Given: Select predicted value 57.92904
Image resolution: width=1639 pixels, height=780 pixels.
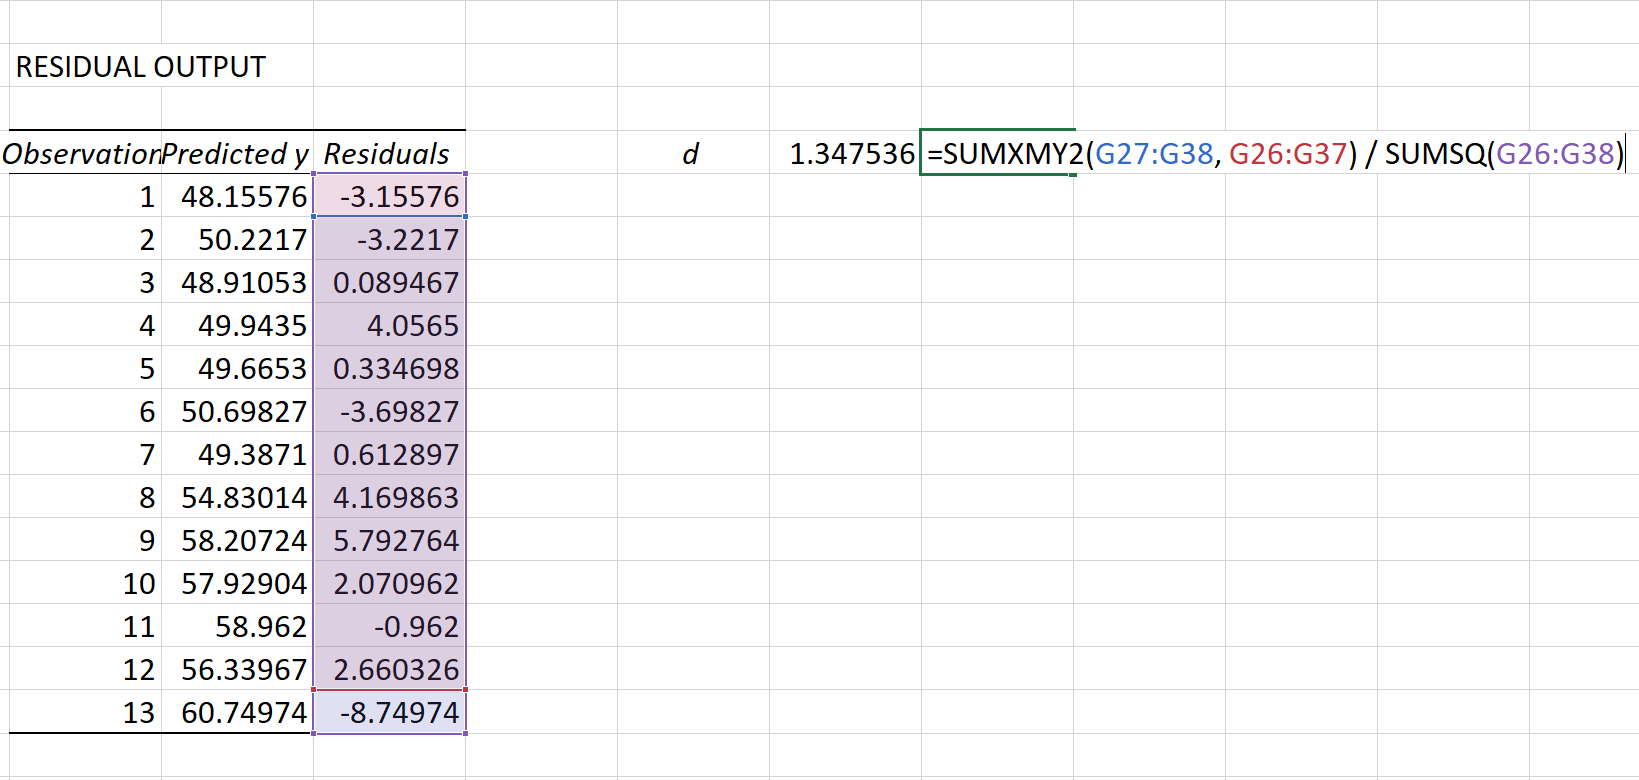Looking at the screenshot, I should click(x=237, y=583).
